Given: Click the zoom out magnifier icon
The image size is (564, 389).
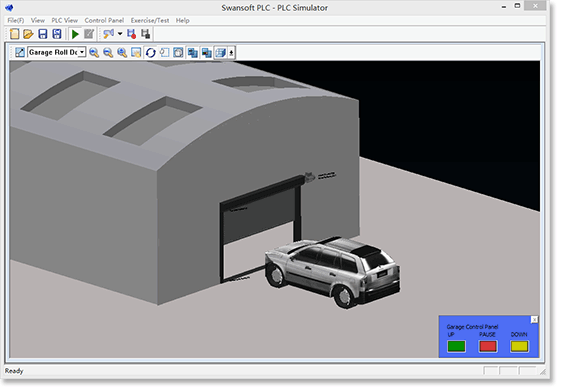Looking at the screenshot, I should (x=108, y=53).
